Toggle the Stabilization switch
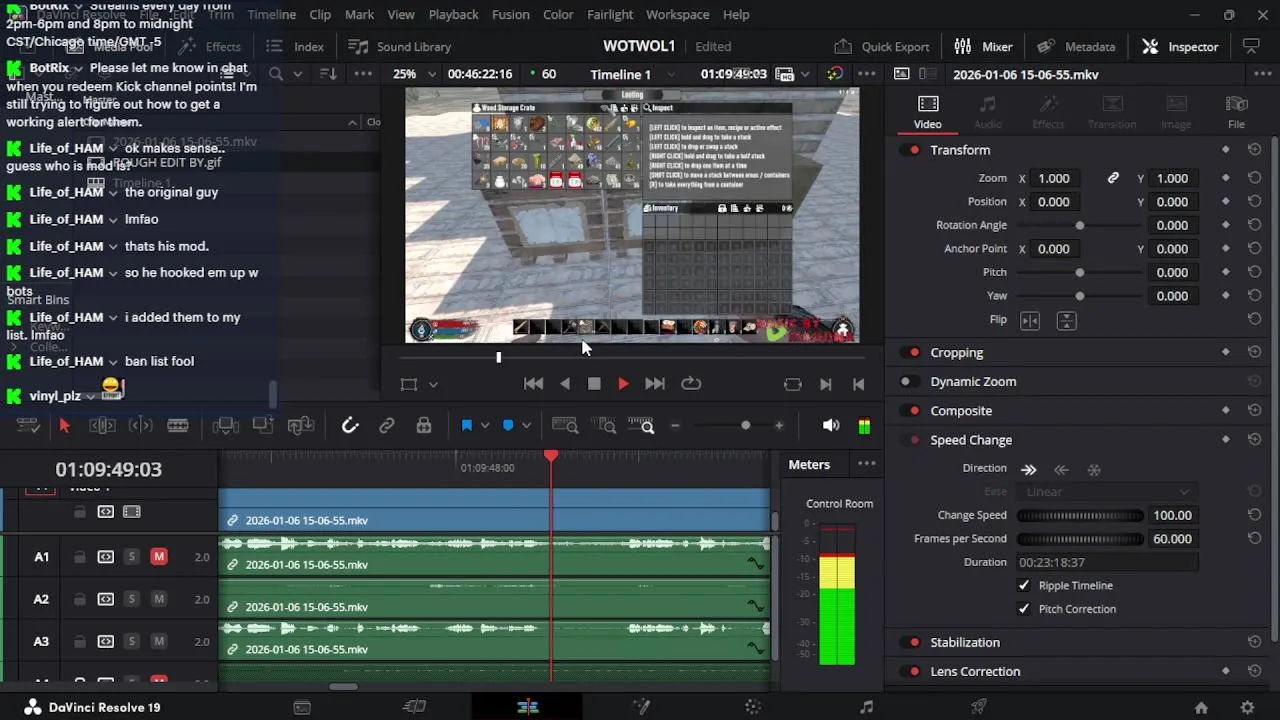The height and width of the screenshot is (720, 1280). coord(910,643)
